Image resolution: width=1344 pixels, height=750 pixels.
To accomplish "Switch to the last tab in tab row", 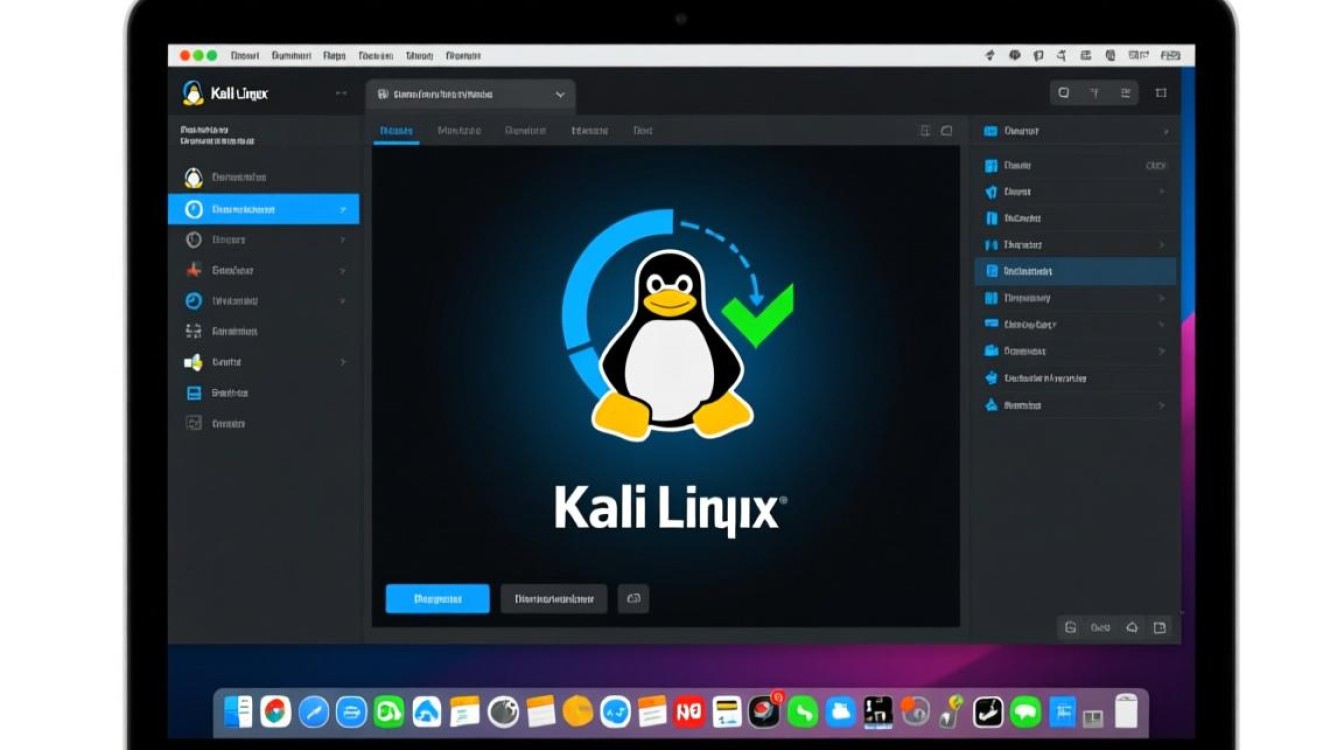I will coord(642,131).
